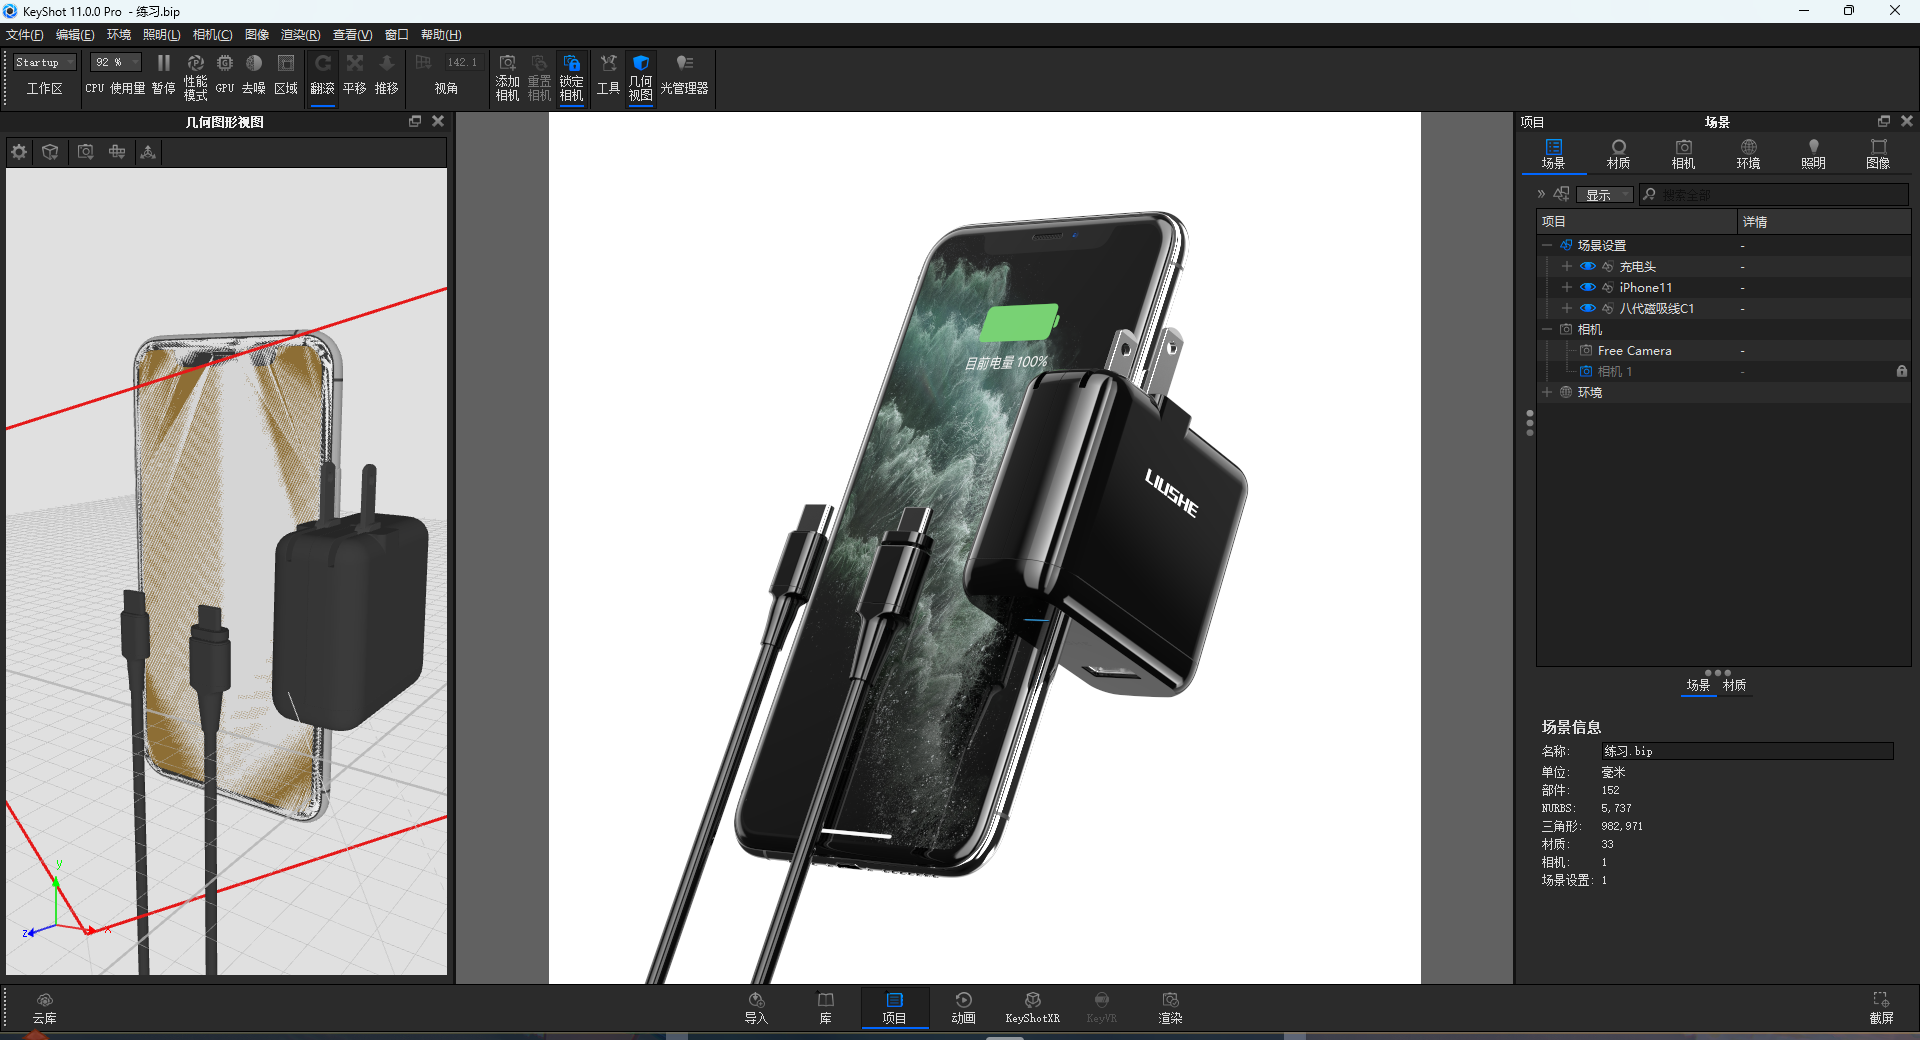1920x1040 pixels.
Task: Open the cloud library (云库)
Action: click(44, 1008)
